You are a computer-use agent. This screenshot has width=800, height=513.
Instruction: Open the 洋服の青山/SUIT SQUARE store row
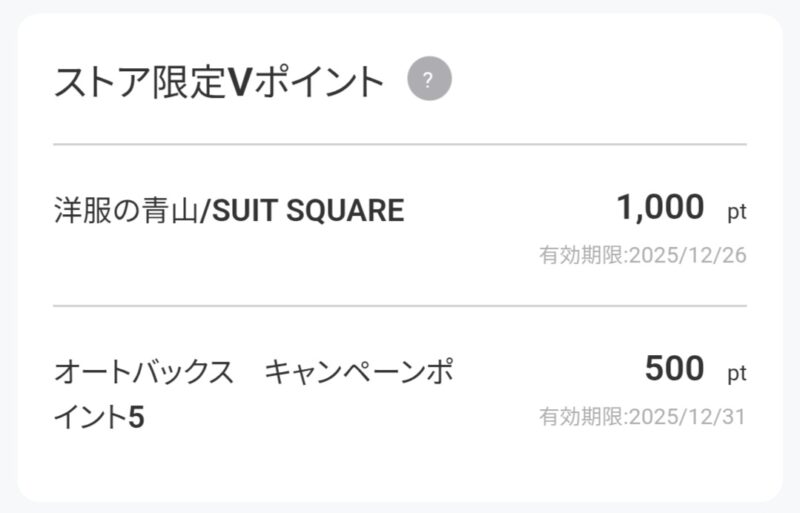click(x=400, y=226)
